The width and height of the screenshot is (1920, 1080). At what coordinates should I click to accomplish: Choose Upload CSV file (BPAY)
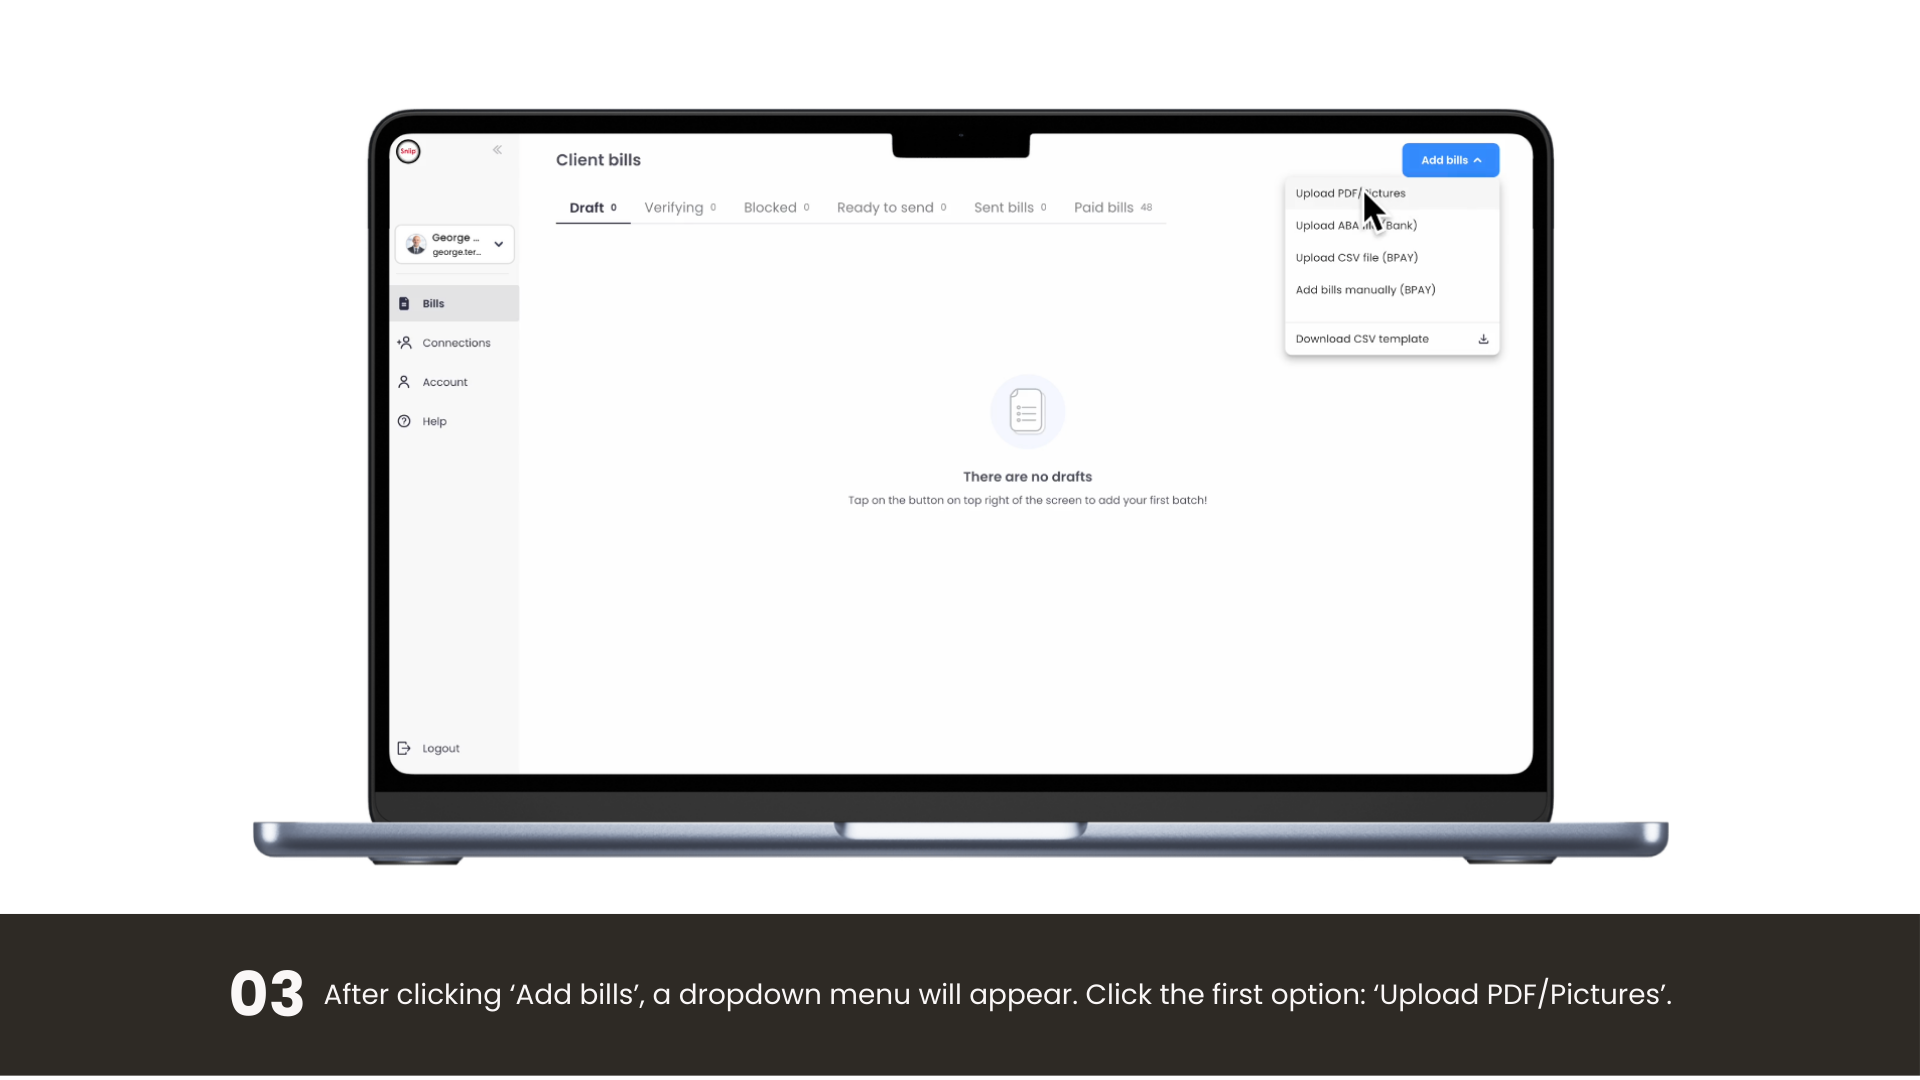tap(1356, 258)
